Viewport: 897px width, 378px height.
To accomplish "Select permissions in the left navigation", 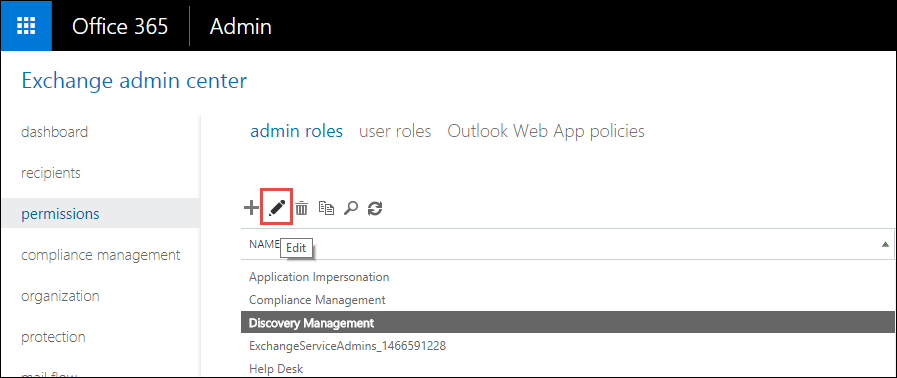I will click(100, 213).
